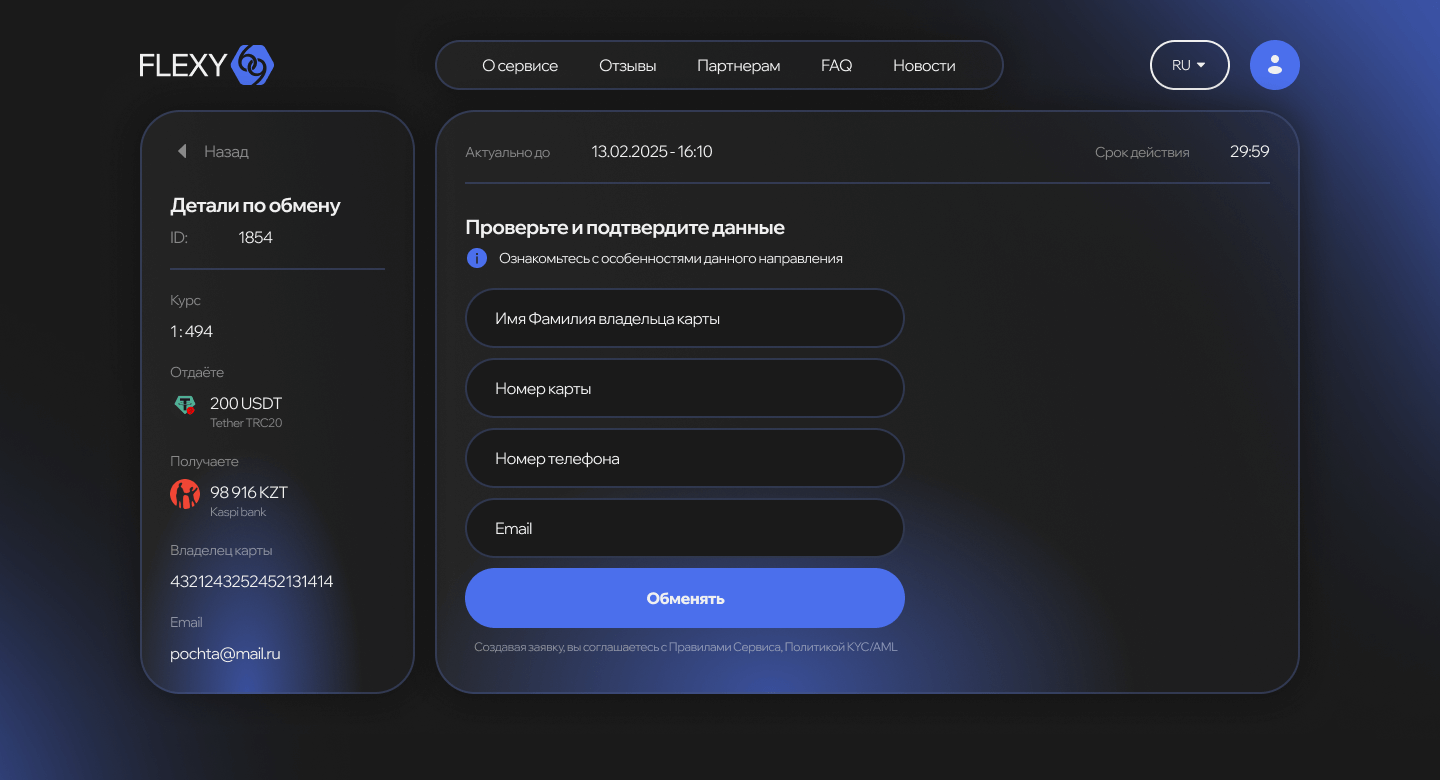Expand the RU language dropdown
The width and height of the screenshot is (1440, 780).
coord(1189,65)
